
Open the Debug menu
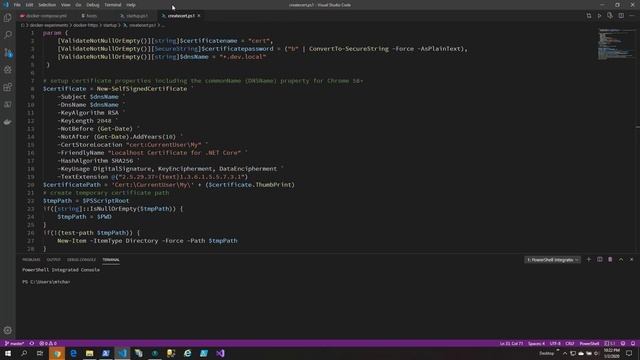pos(93,5)
